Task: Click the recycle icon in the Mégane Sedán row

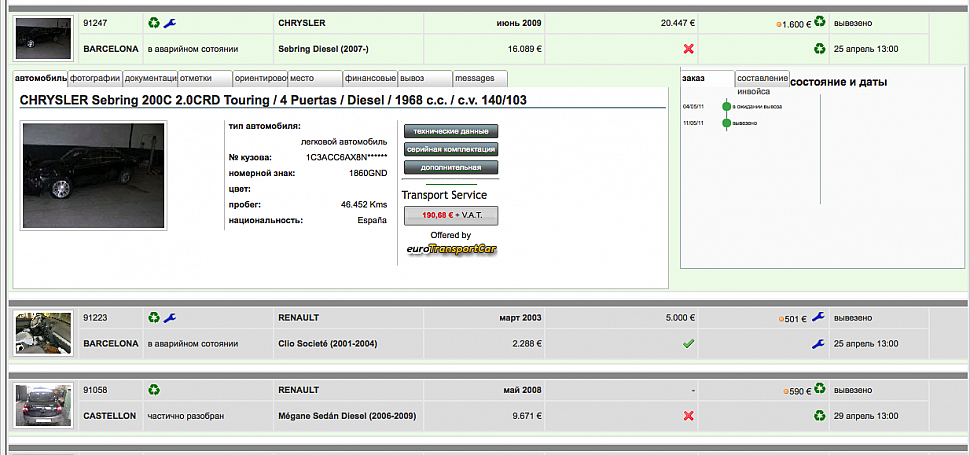Action: coord(820,415)
